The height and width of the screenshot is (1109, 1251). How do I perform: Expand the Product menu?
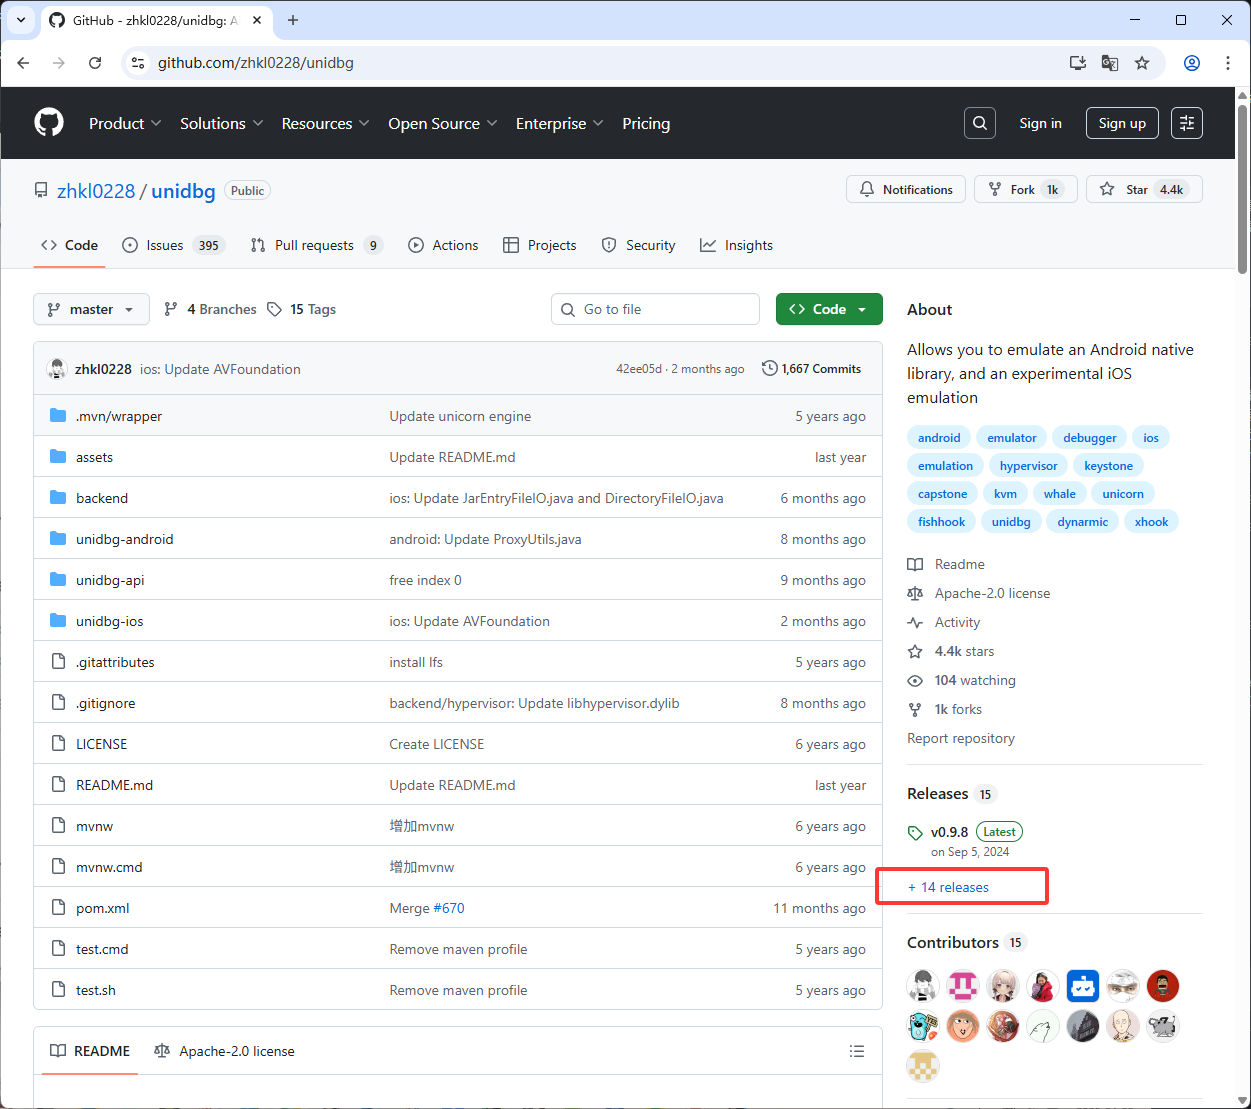click(125, 123)
